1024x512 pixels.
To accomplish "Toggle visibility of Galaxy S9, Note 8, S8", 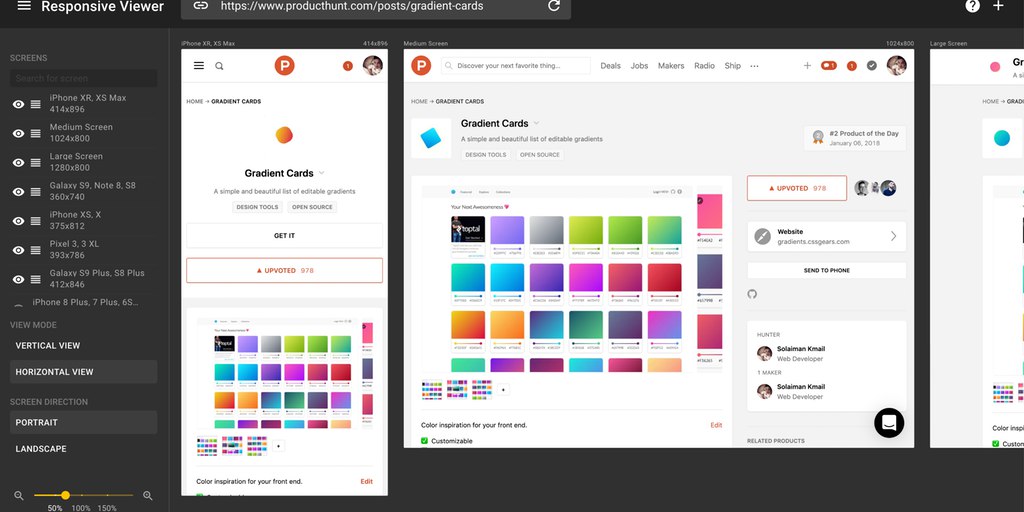I will click(x=18, y=191).
